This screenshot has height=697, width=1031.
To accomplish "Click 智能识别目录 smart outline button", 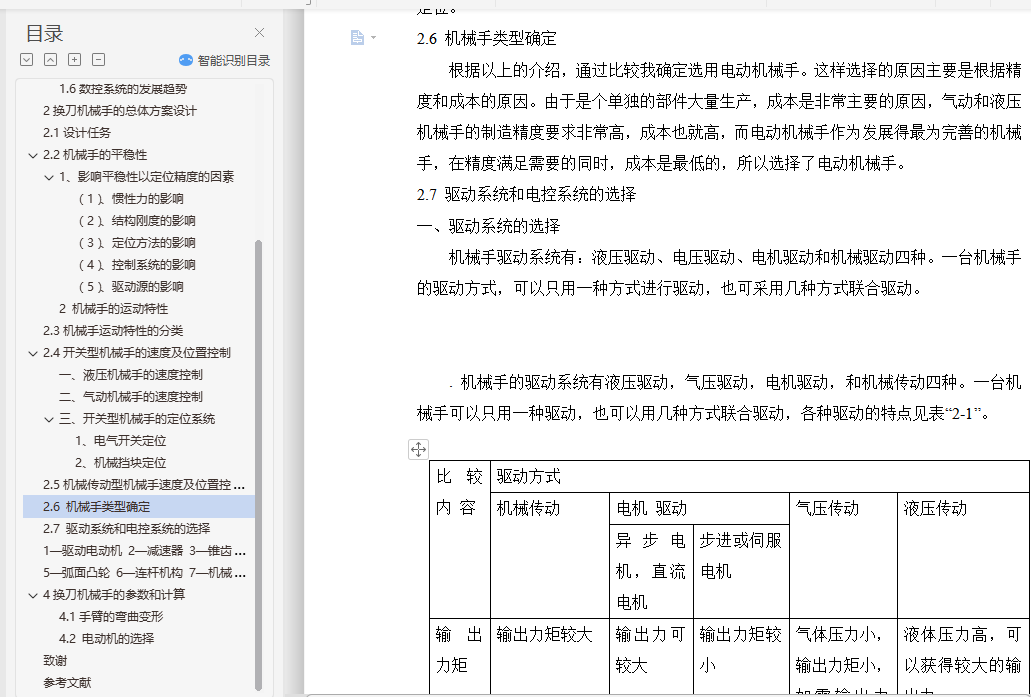I will 225,60.
